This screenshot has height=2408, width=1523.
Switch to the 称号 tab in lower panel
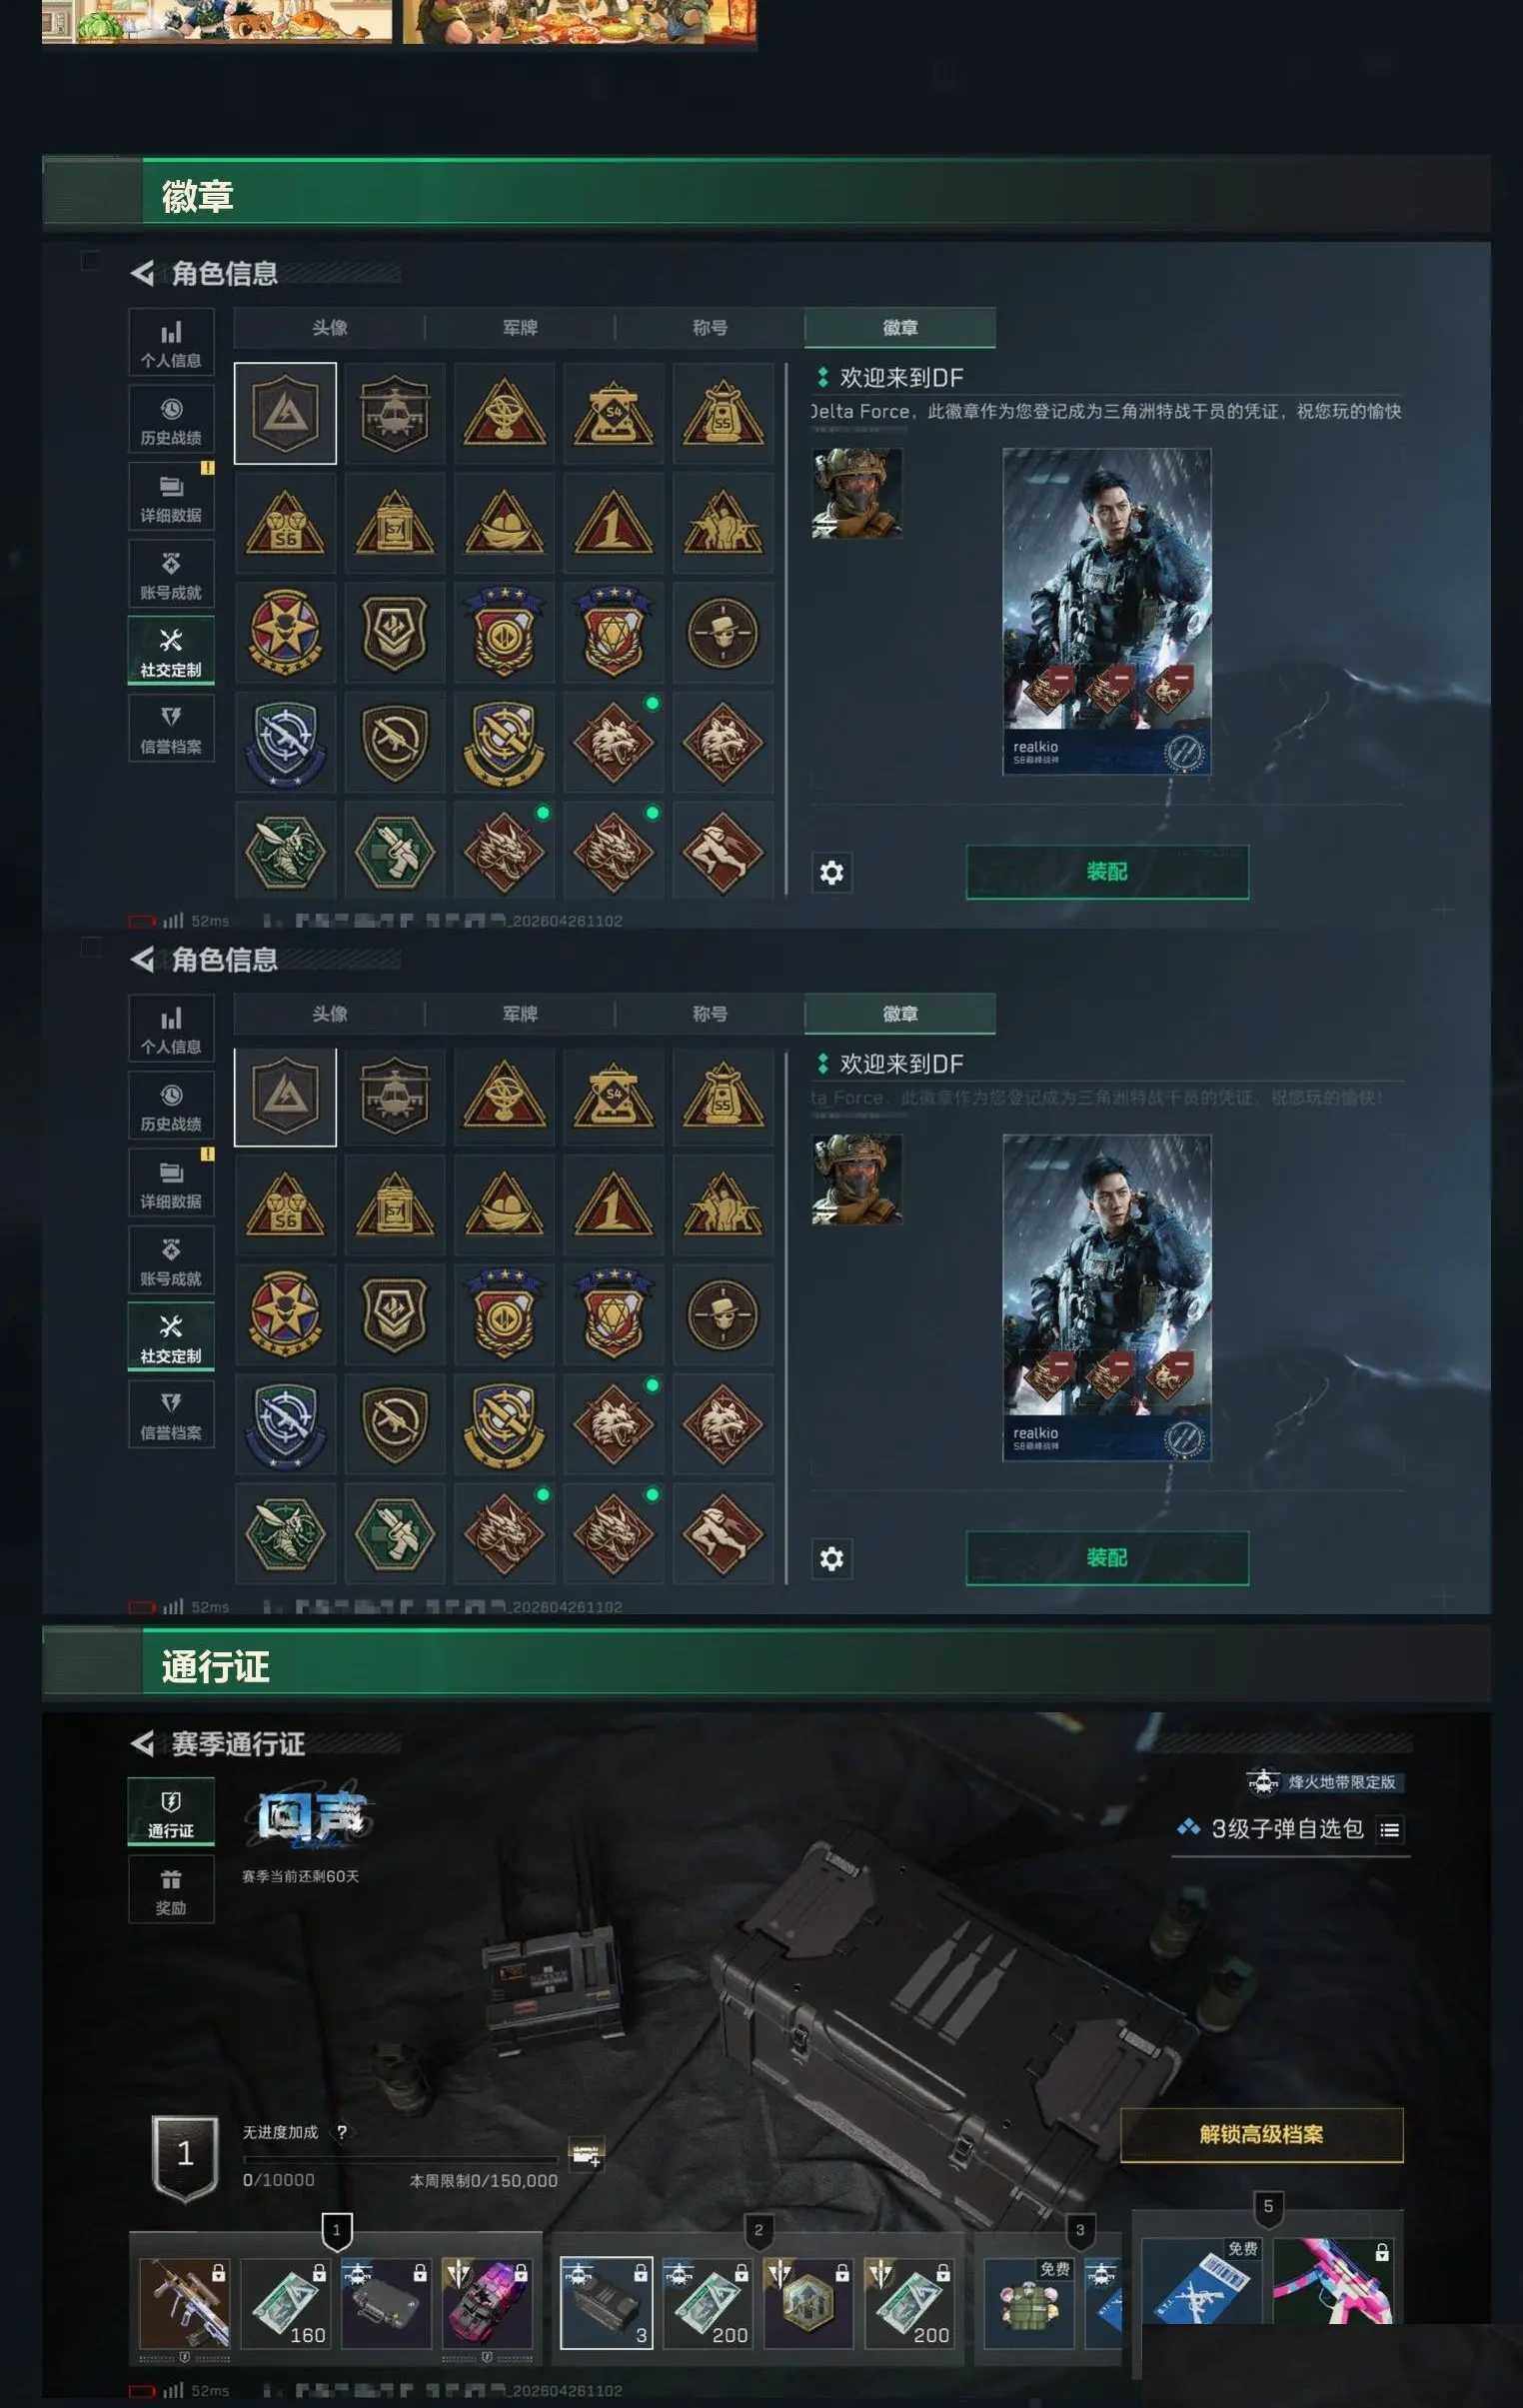710,1014
